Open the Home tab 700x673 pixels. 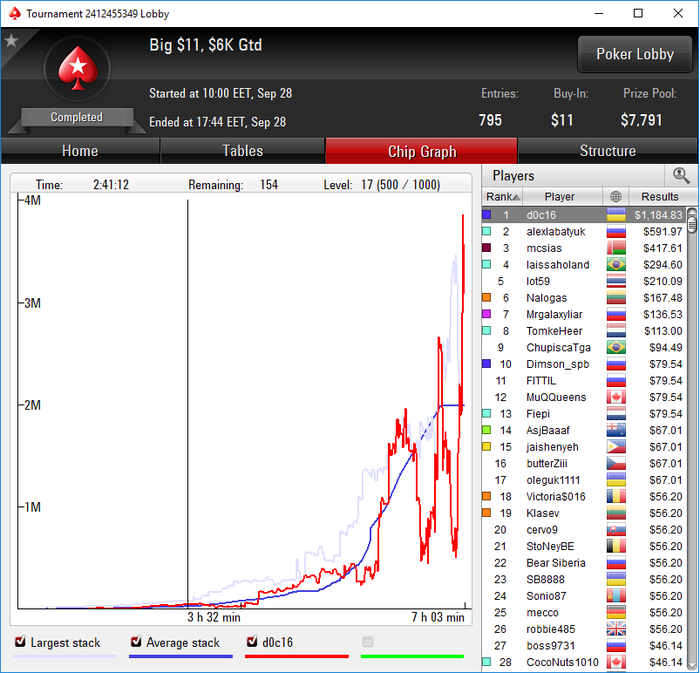point(80,151)
